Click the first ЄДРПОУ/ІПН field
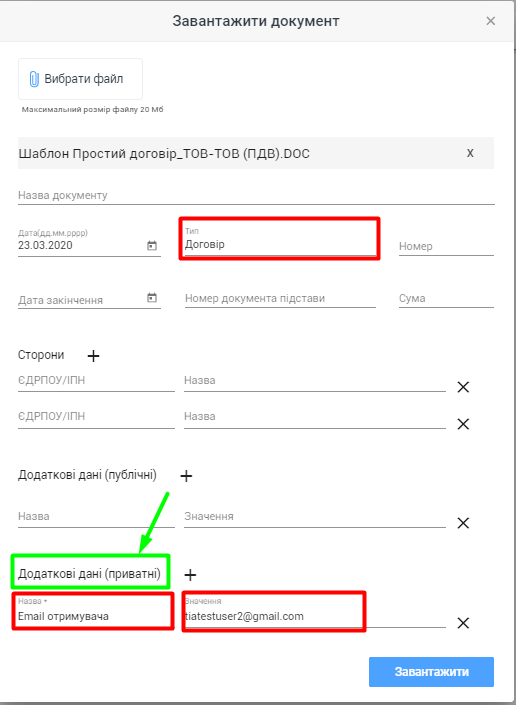The image size is (516, 705). coord(96,381)
